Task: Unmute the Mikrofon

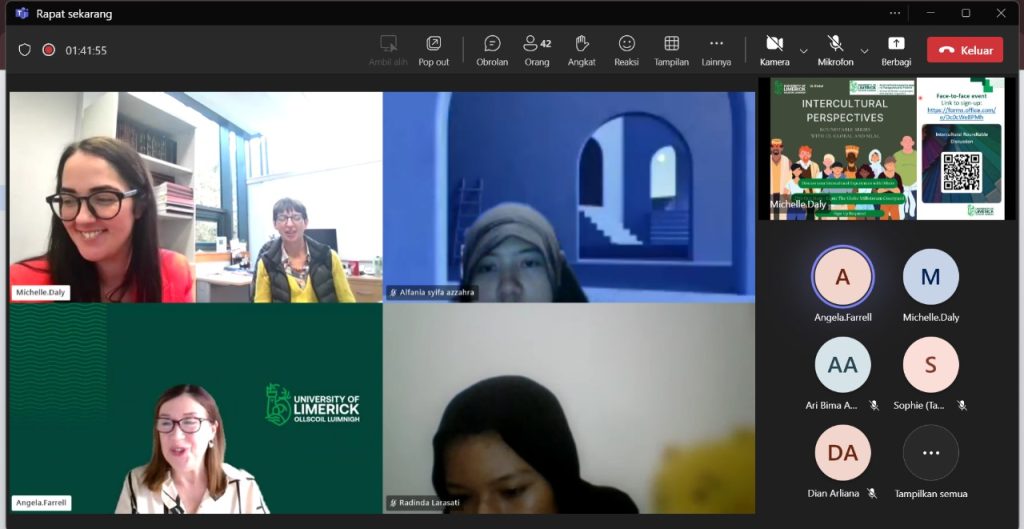Action: 835,49
